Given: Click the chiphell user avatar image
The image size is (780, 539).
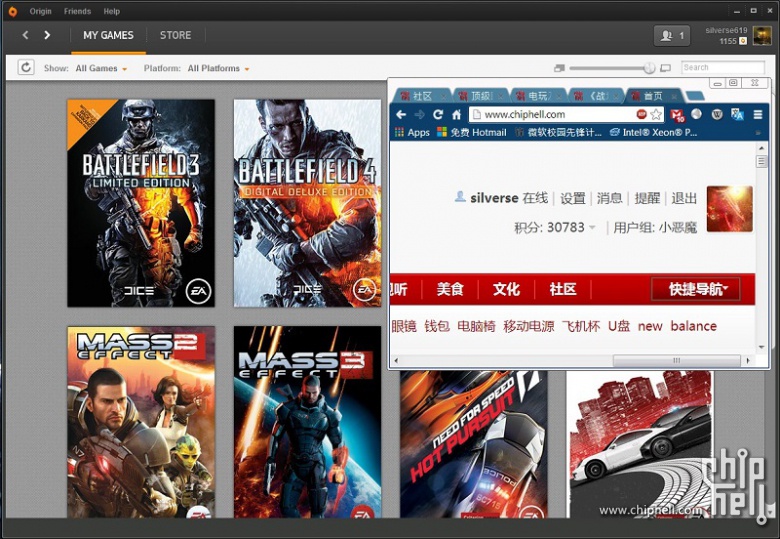Looking at the screenshot, I should [x=729, y=209].
